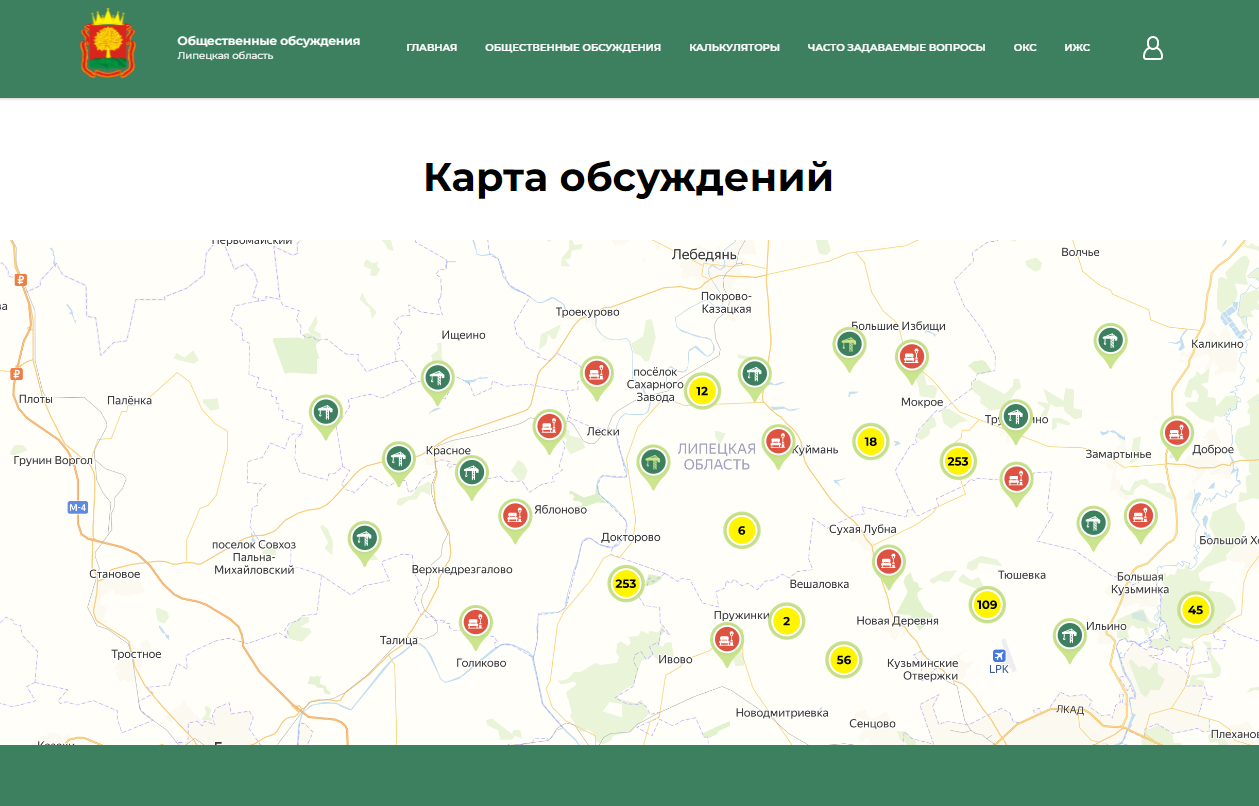Screen dimensions: 1259x806
Task: Open red building marker below Троекурово
Action: pos(597,379)
